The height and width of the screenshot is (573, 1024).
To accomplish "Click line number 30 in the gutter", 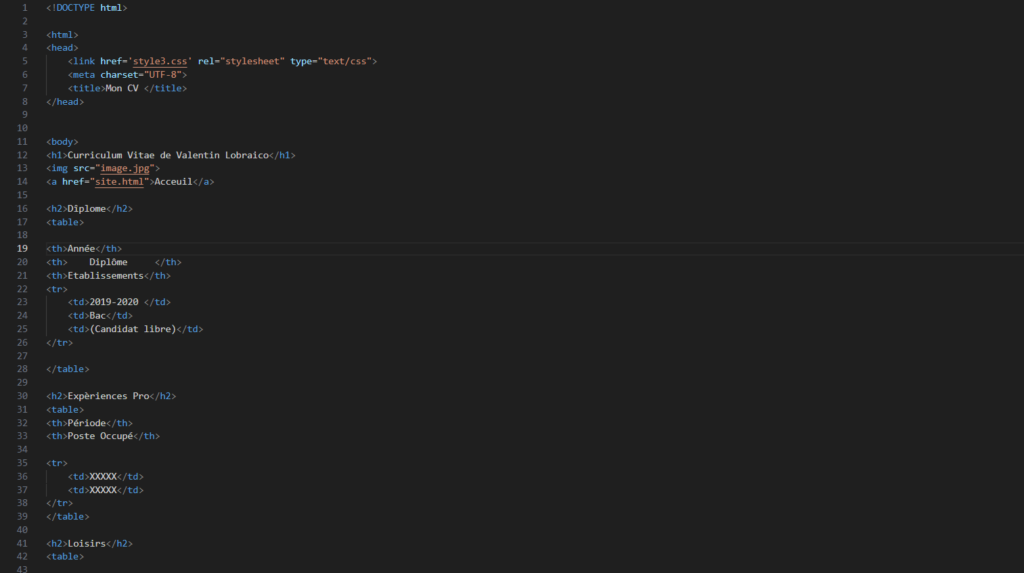I will pos(22,396).
